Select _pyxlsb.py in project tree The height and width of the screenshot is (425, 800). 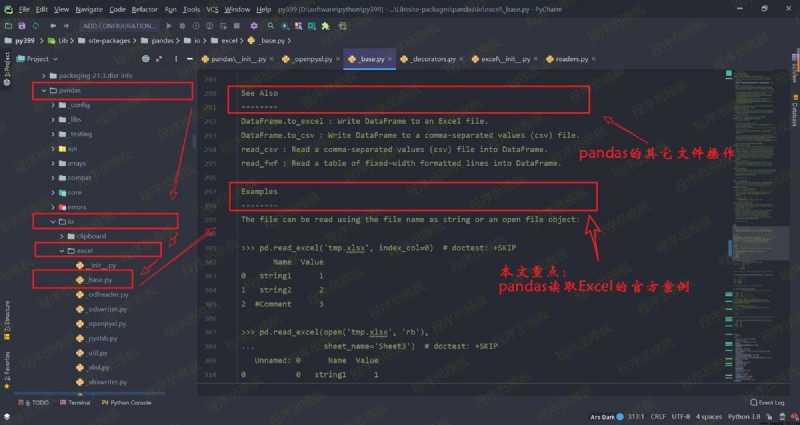coord(97,338)
